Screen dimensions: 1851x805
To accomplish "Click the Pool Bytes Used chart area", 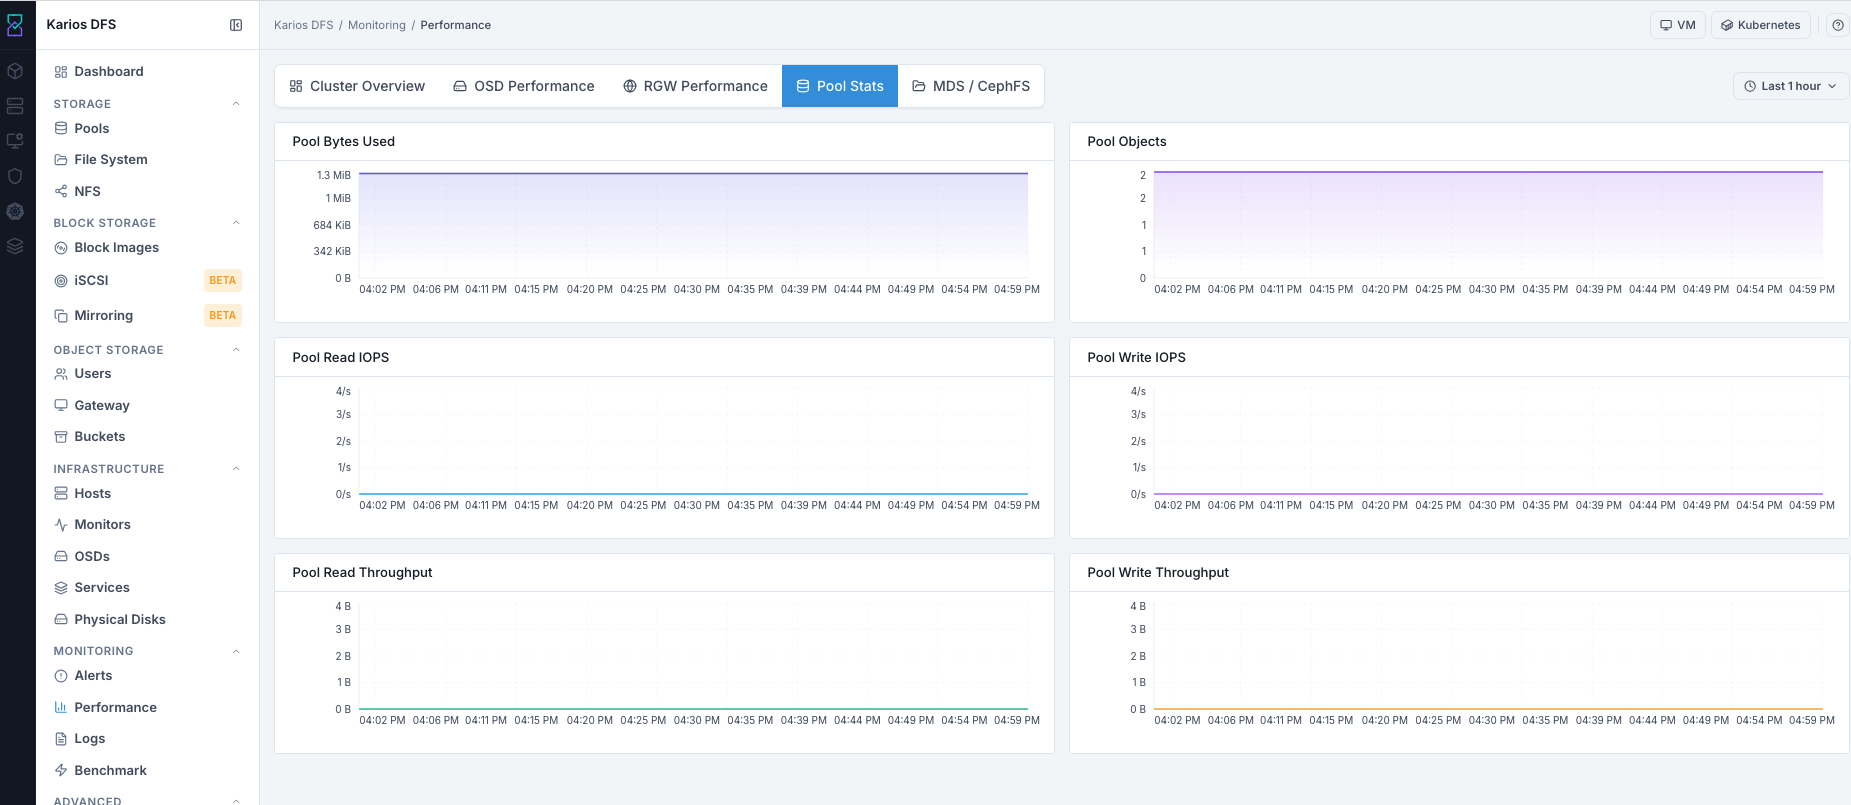I will click(693, 225).
